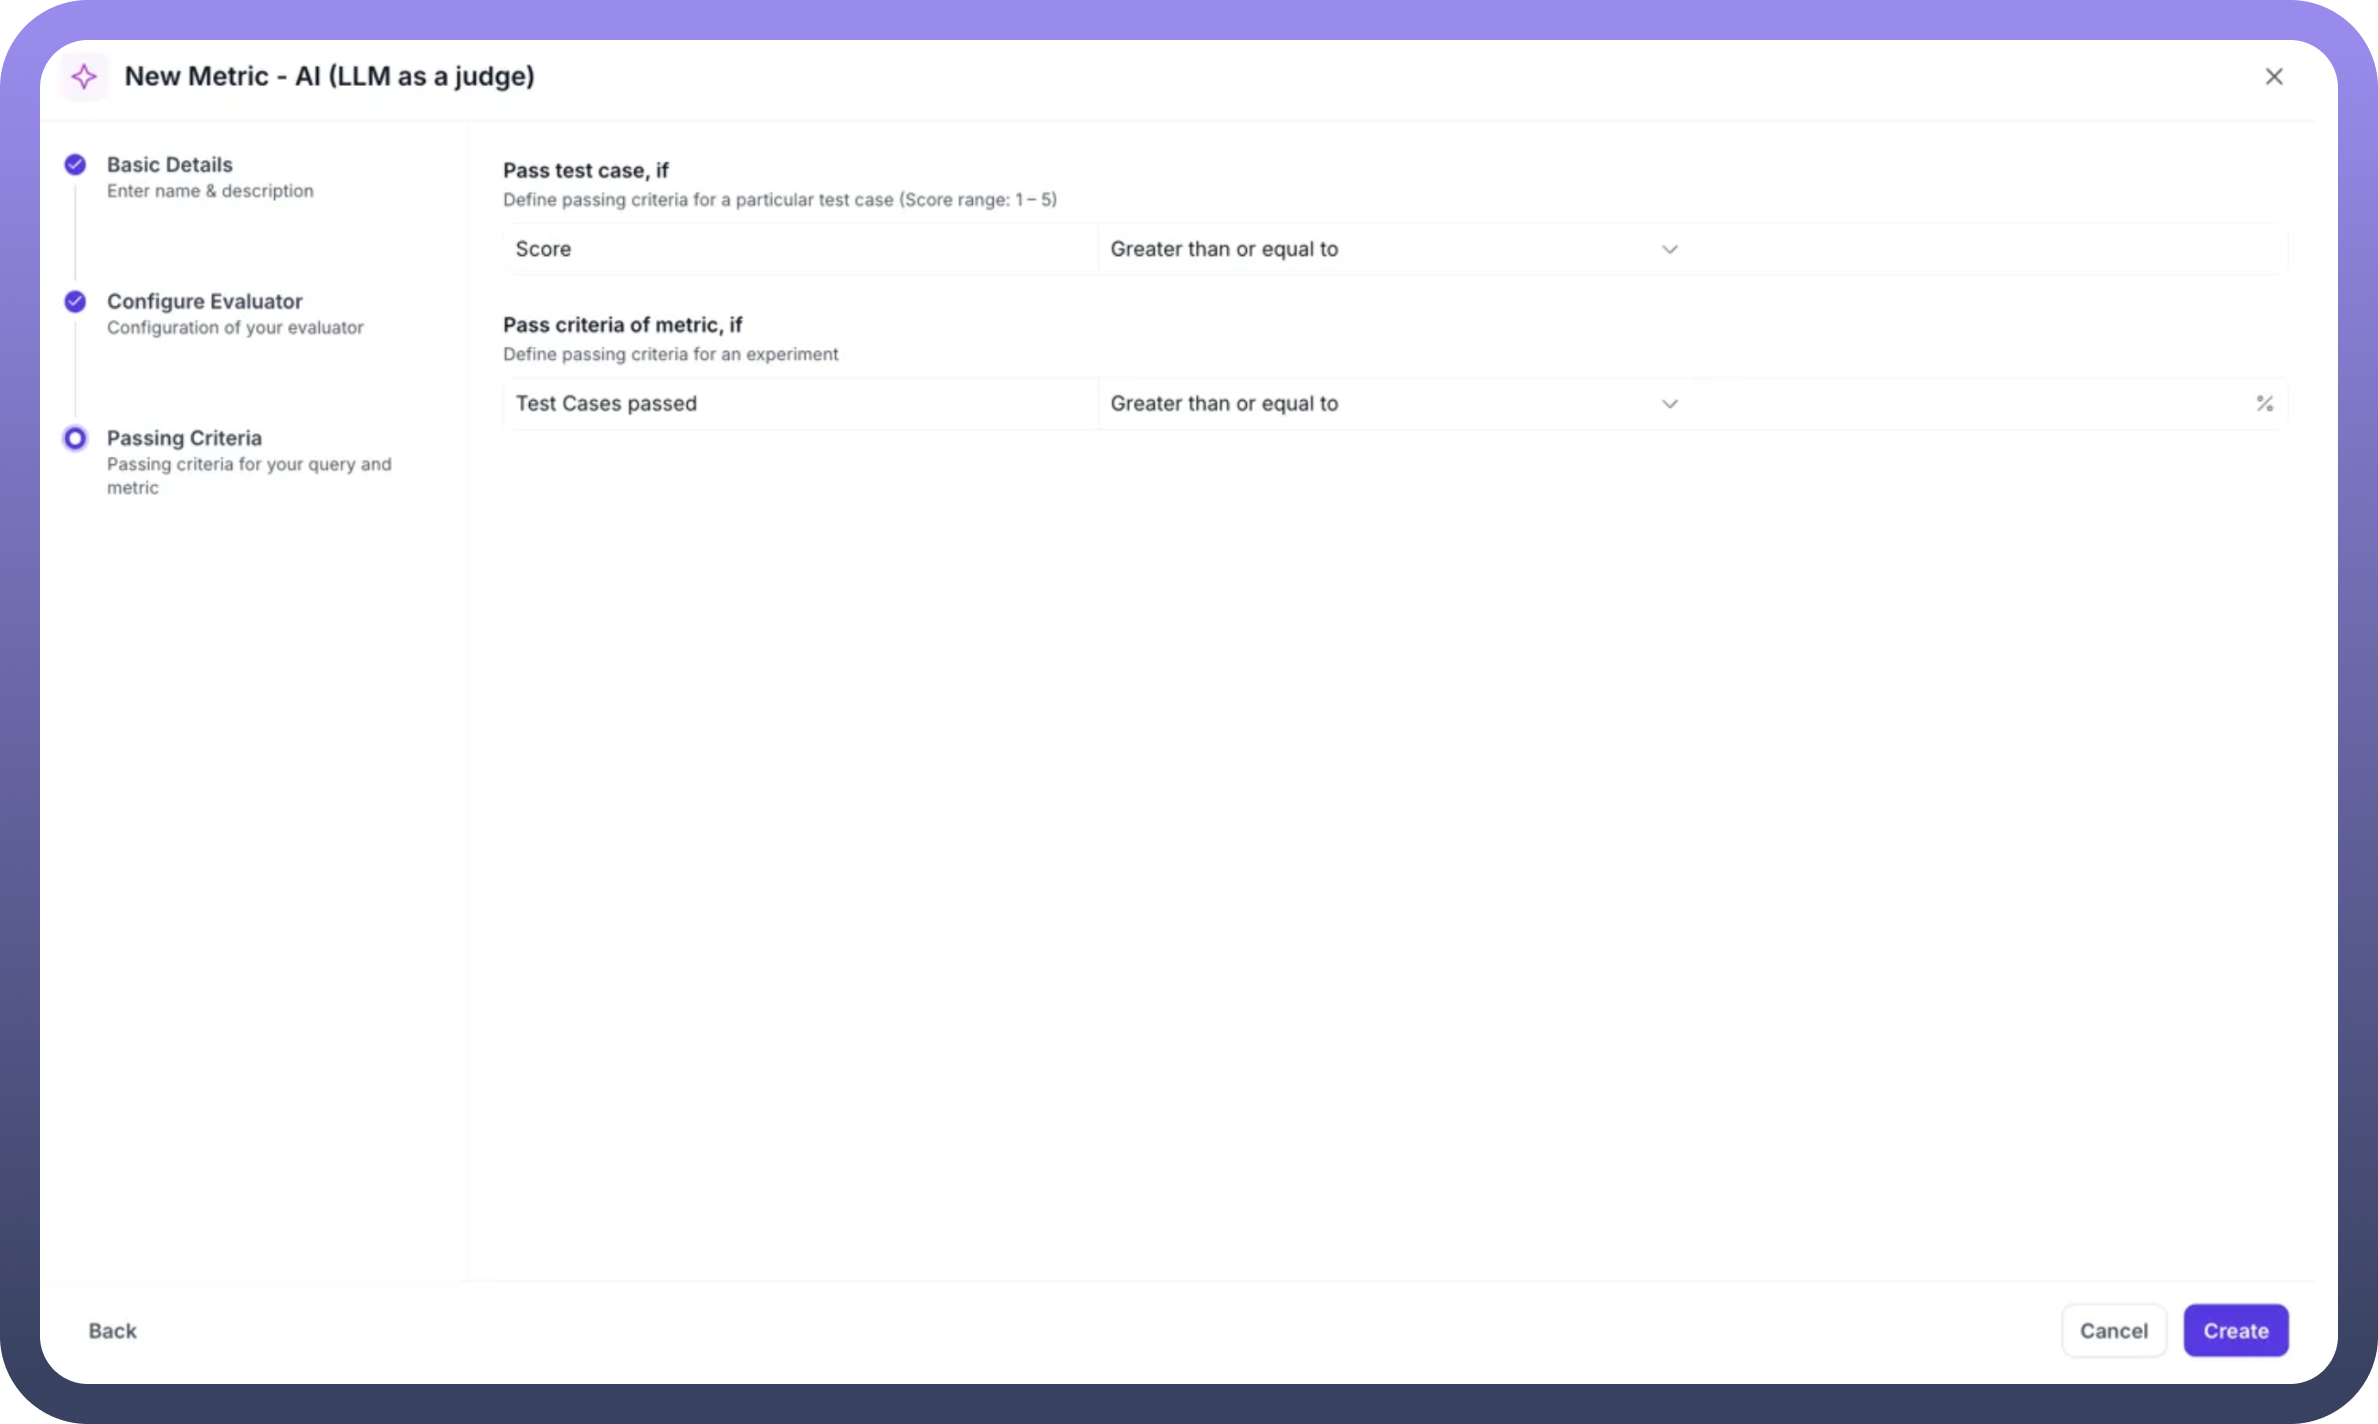The image size is (2378, 1424).
Task: Open Passing Criteria step label
Action: (x=184, y=439)
